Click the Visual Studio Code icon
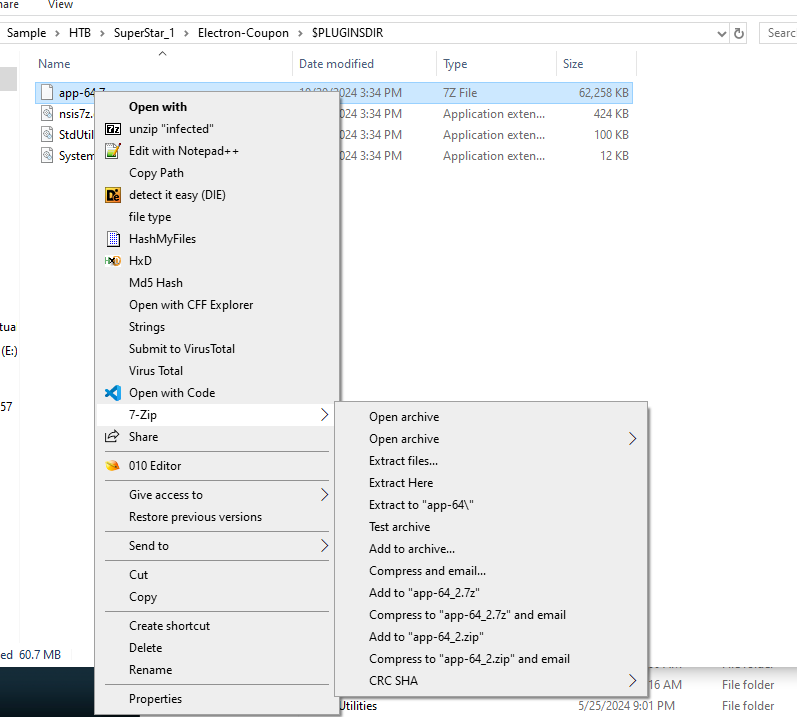The height and width of the screenshot is (717, 797). 113,393
